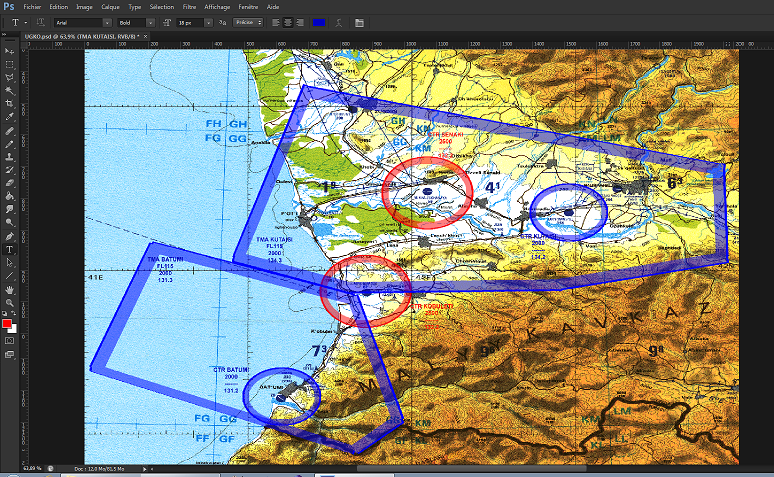The image size is (774, 477).
Task: Select the Hand tool
Action: pyautogui.click(x=9, y=290)
